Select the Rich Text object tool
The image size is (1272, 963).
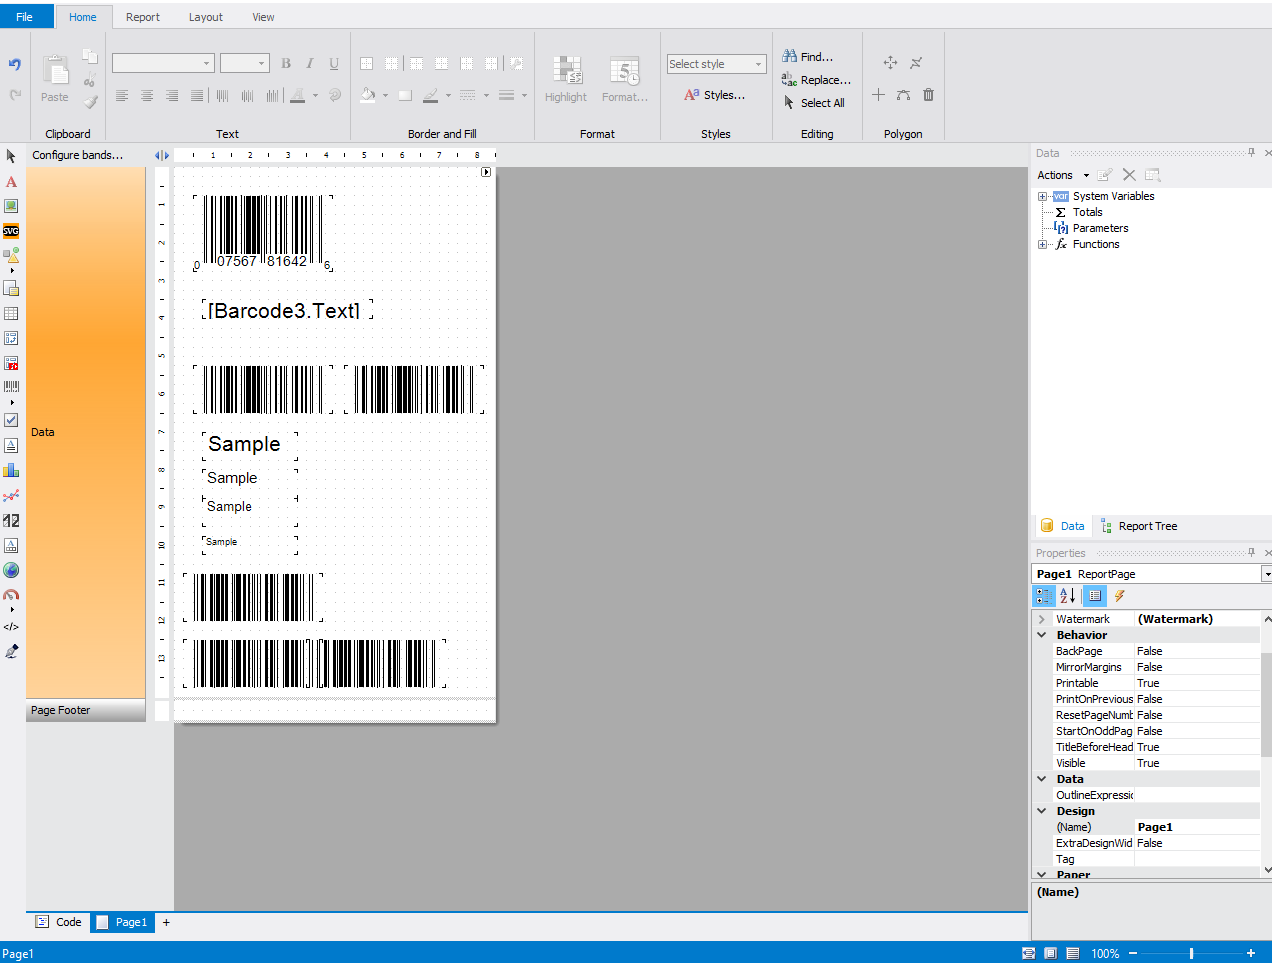tap(11, 445)
